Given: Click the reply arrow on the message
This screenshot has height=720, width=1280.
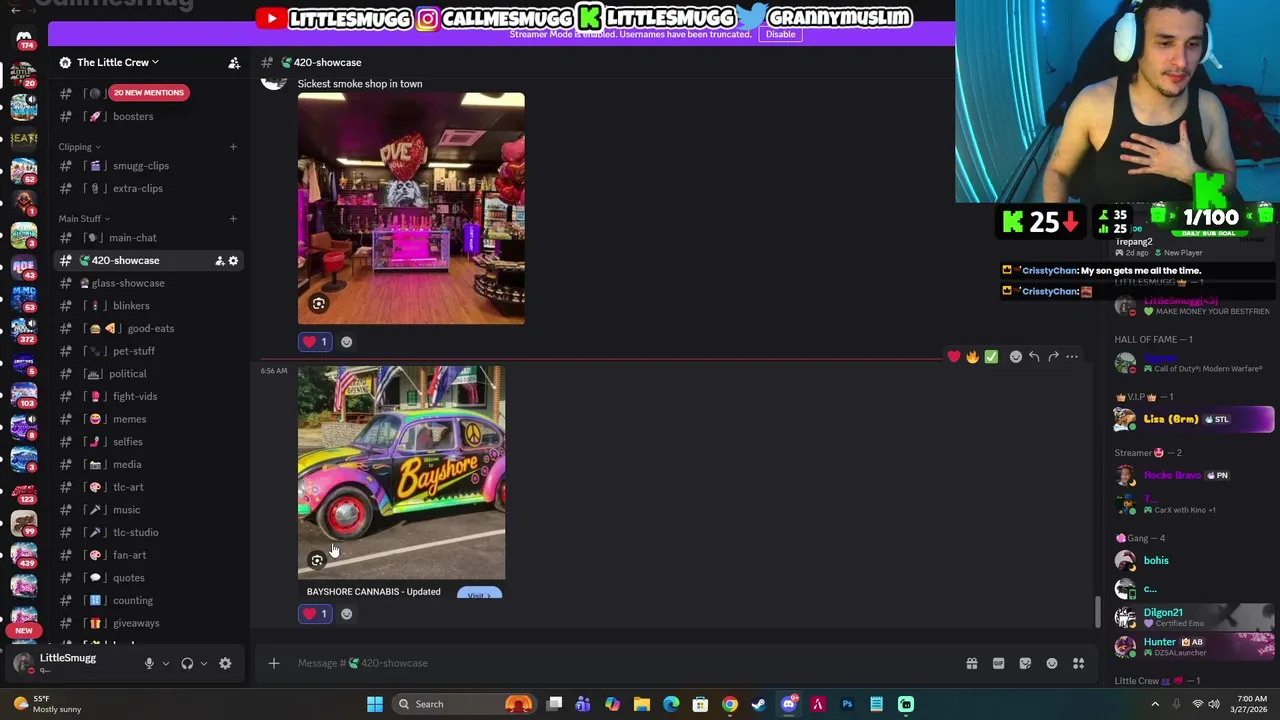Looking at the screenshot, I should pos(1034,356).
